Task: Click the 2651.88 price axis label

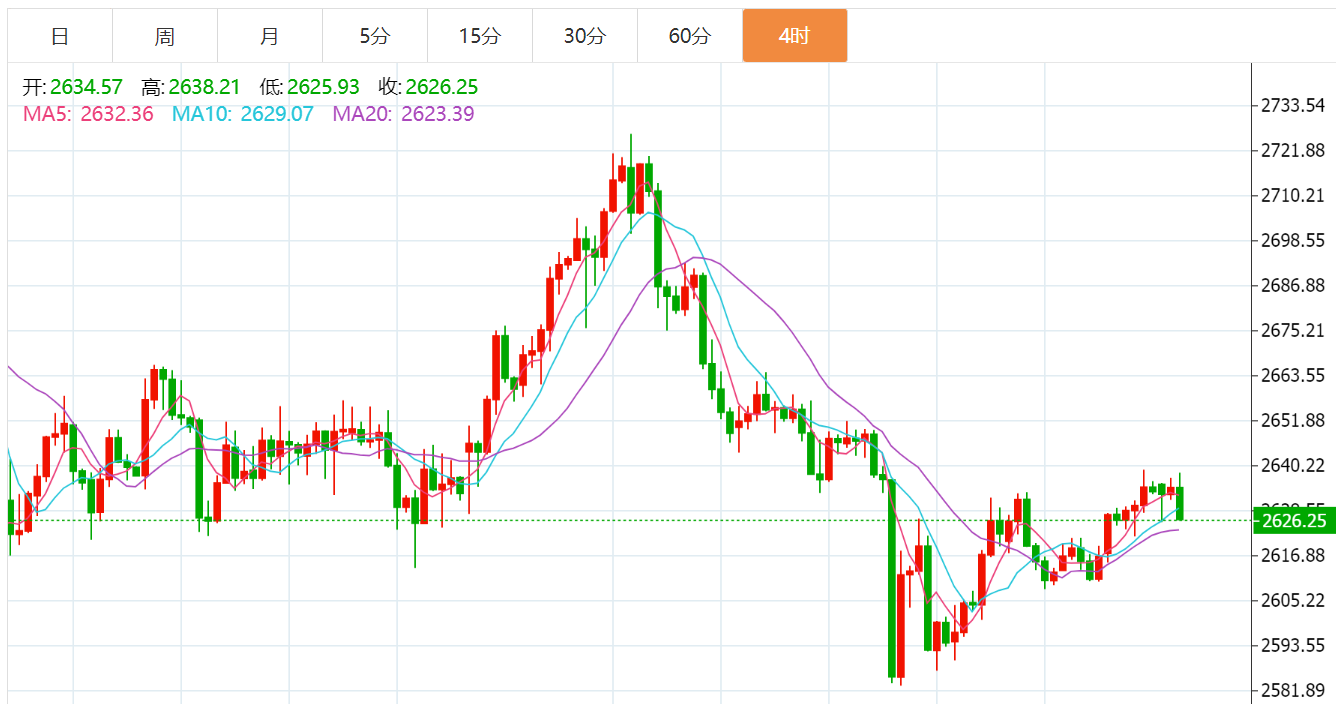Action: [x=1293, y=420]
